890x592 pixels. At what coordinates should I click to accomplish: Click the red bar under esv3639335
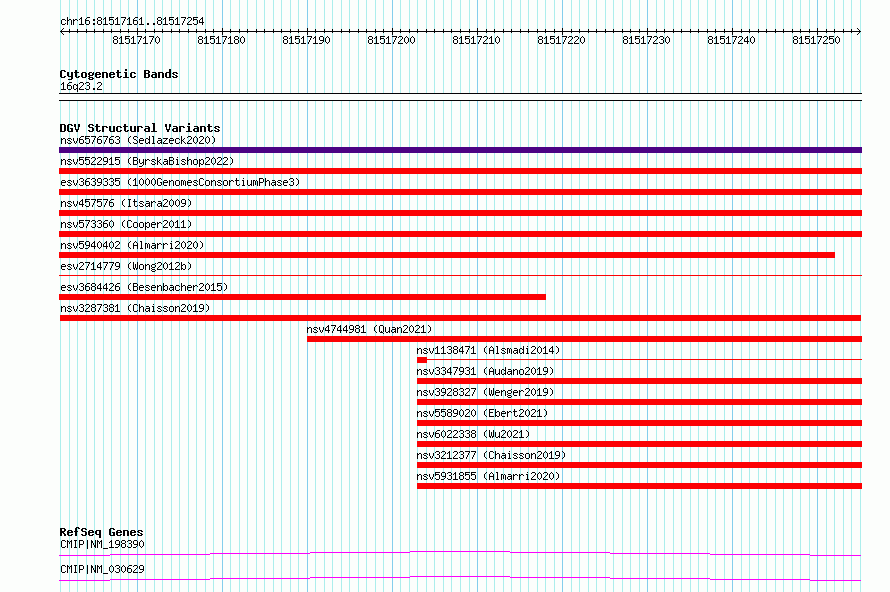pyautogui.click(x=460, y=192)
